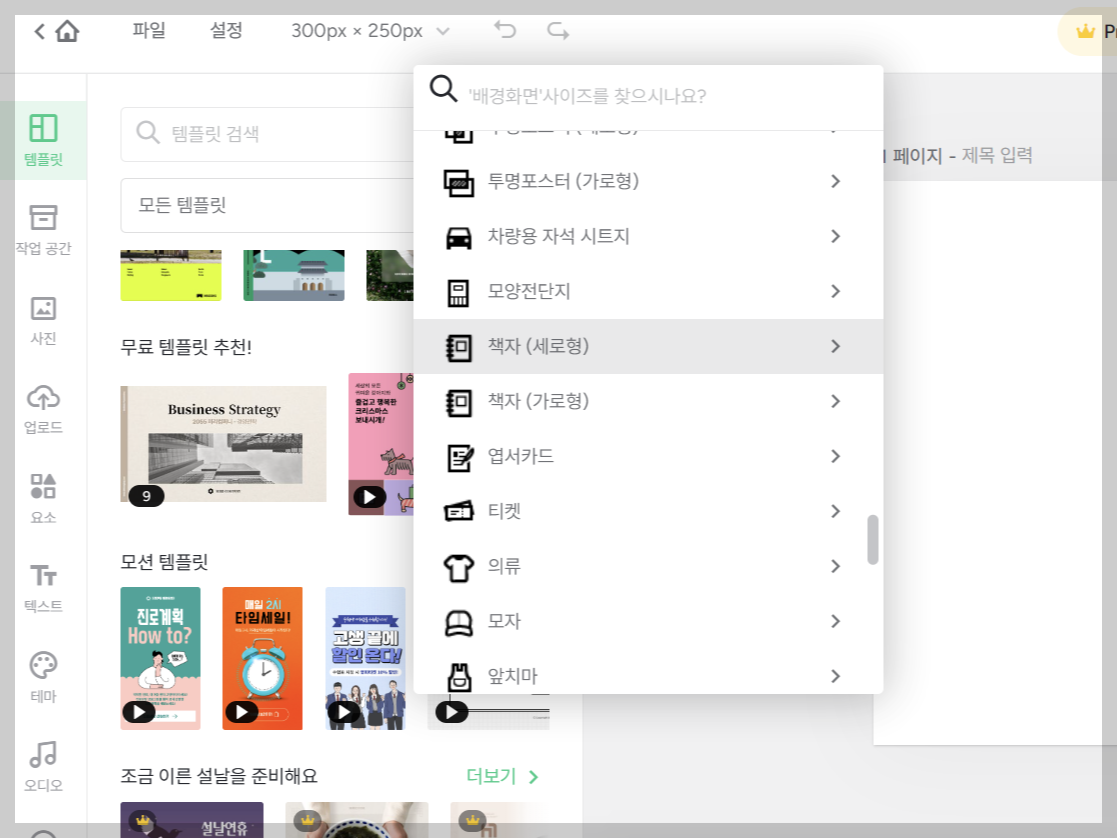Click the cap icon for 모자
This screenshot has width=1117, height=838.
click(459, 622)
